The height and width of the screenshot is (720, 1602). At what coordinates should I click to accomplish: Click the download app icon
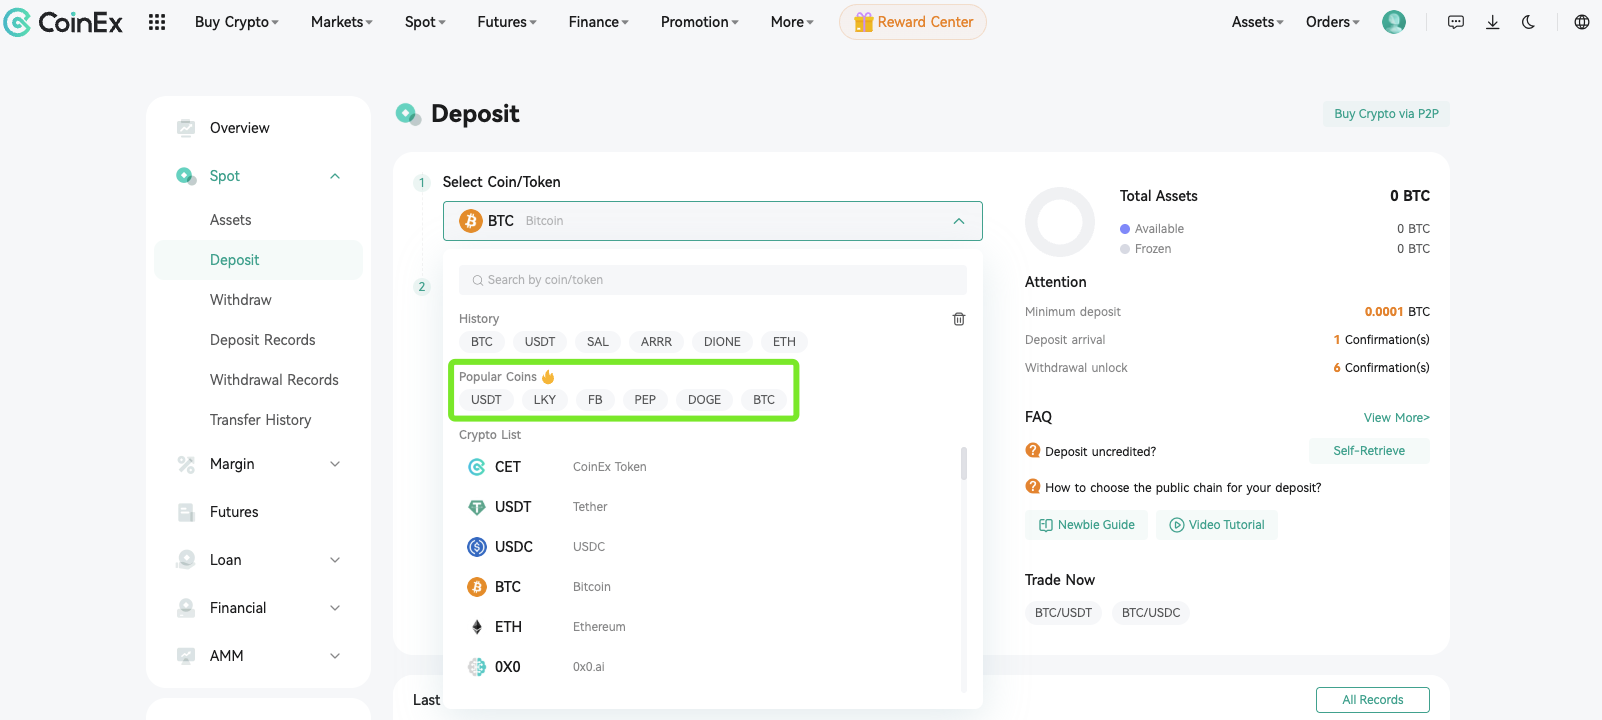(x=1492, y=22)
